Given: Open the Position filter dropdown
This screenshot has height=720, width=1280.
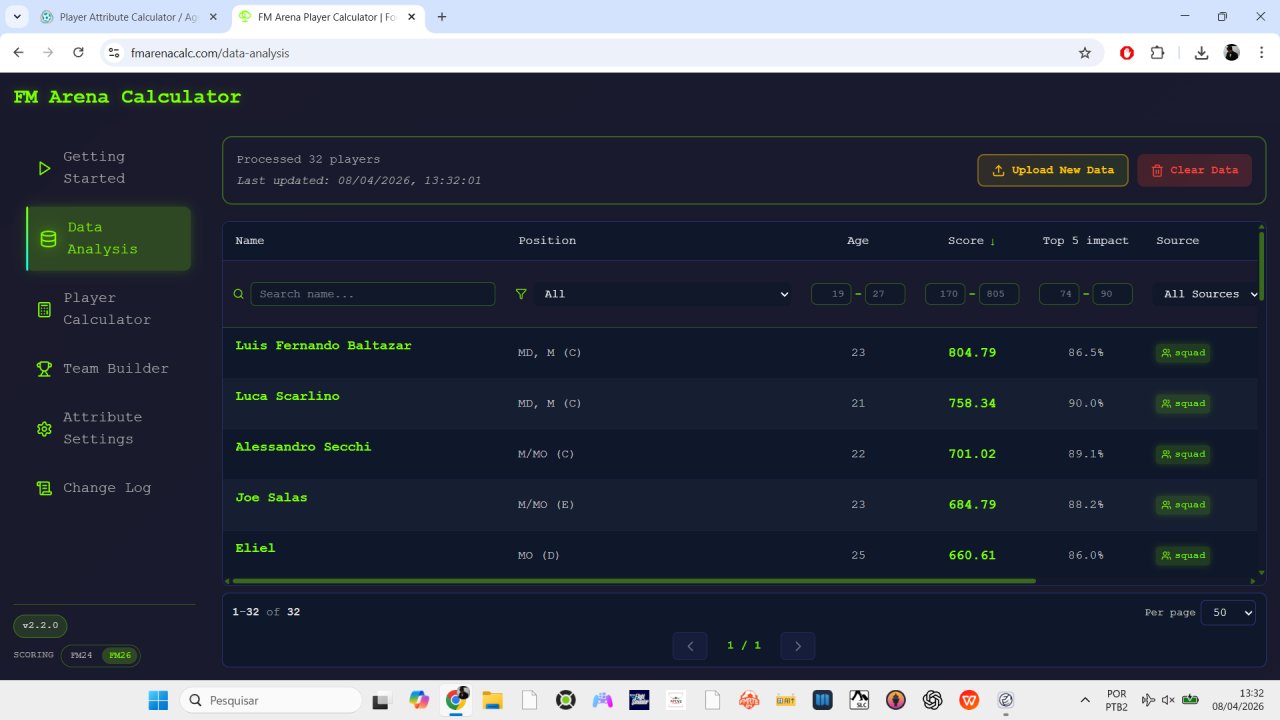Looking at the screenshot, I should 665,294.
